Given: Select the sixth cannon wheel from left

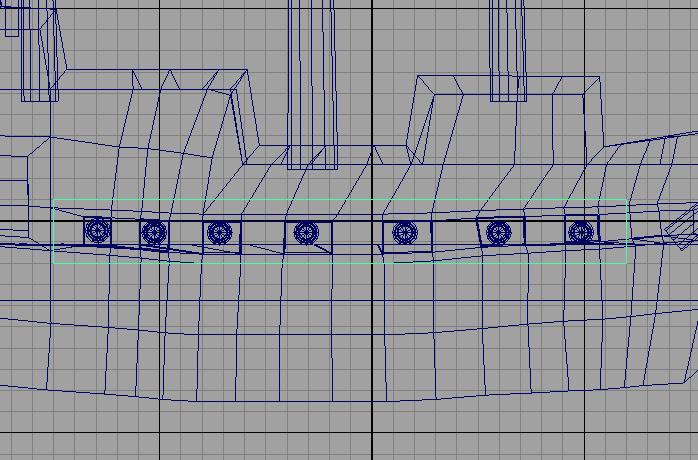Looking at the screenshot, I should (x=499, y=232).
